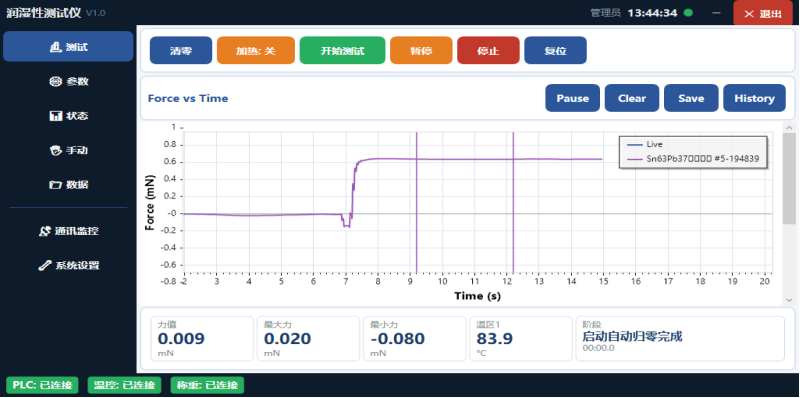Go to the 手动 control page
Image resolution: width=800 pixels, height=398 pixels.
click(x=68, y=151)
